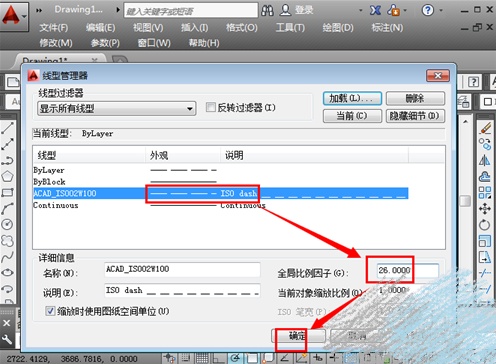Open the Insert (插入) menu
Viewport: 496px width, 364px height.
195,28
